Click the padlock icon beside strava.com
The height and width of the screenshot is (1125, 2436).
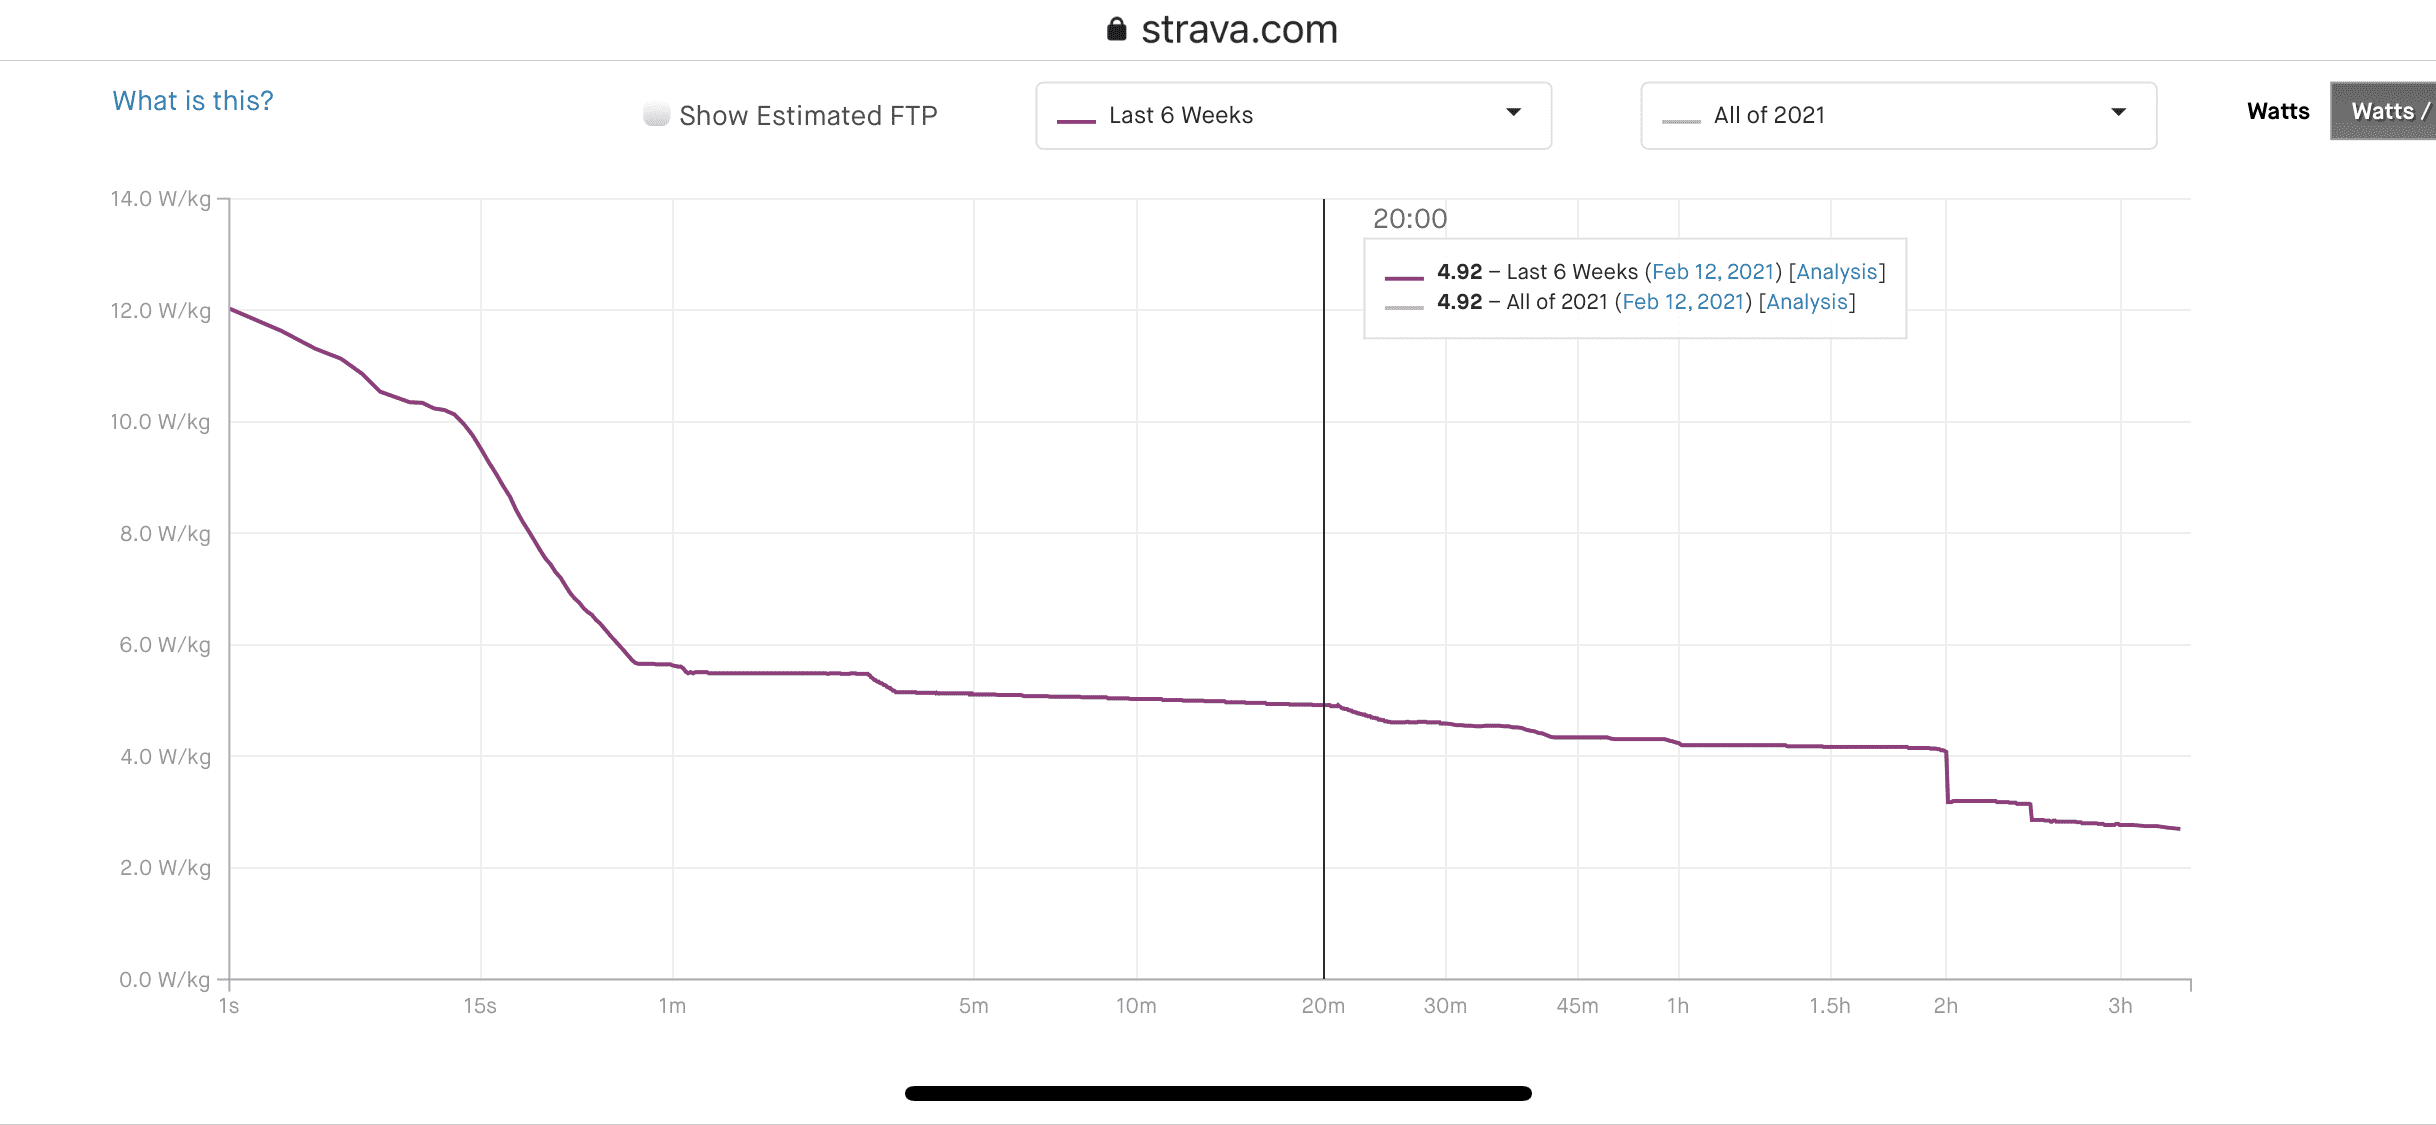[x=1116, y=29]
